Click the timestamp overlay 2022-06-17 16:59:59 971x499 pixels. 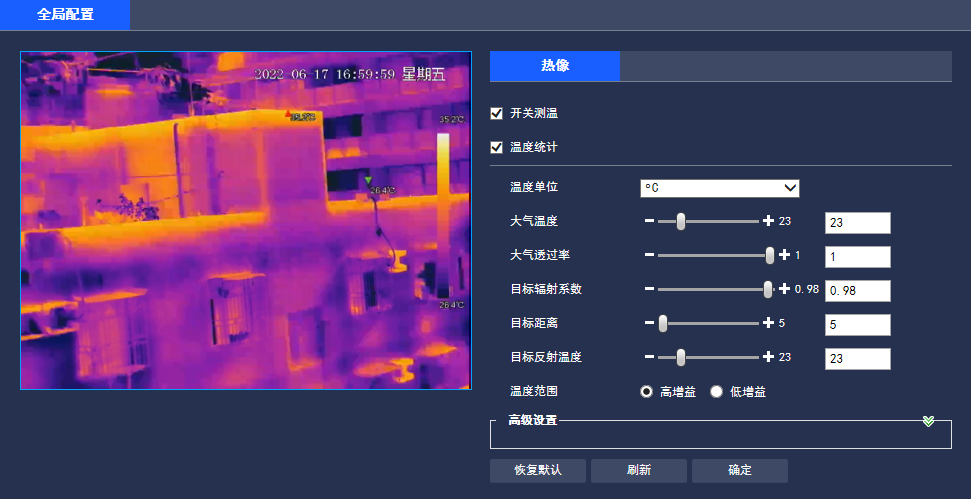click(325, 75)
